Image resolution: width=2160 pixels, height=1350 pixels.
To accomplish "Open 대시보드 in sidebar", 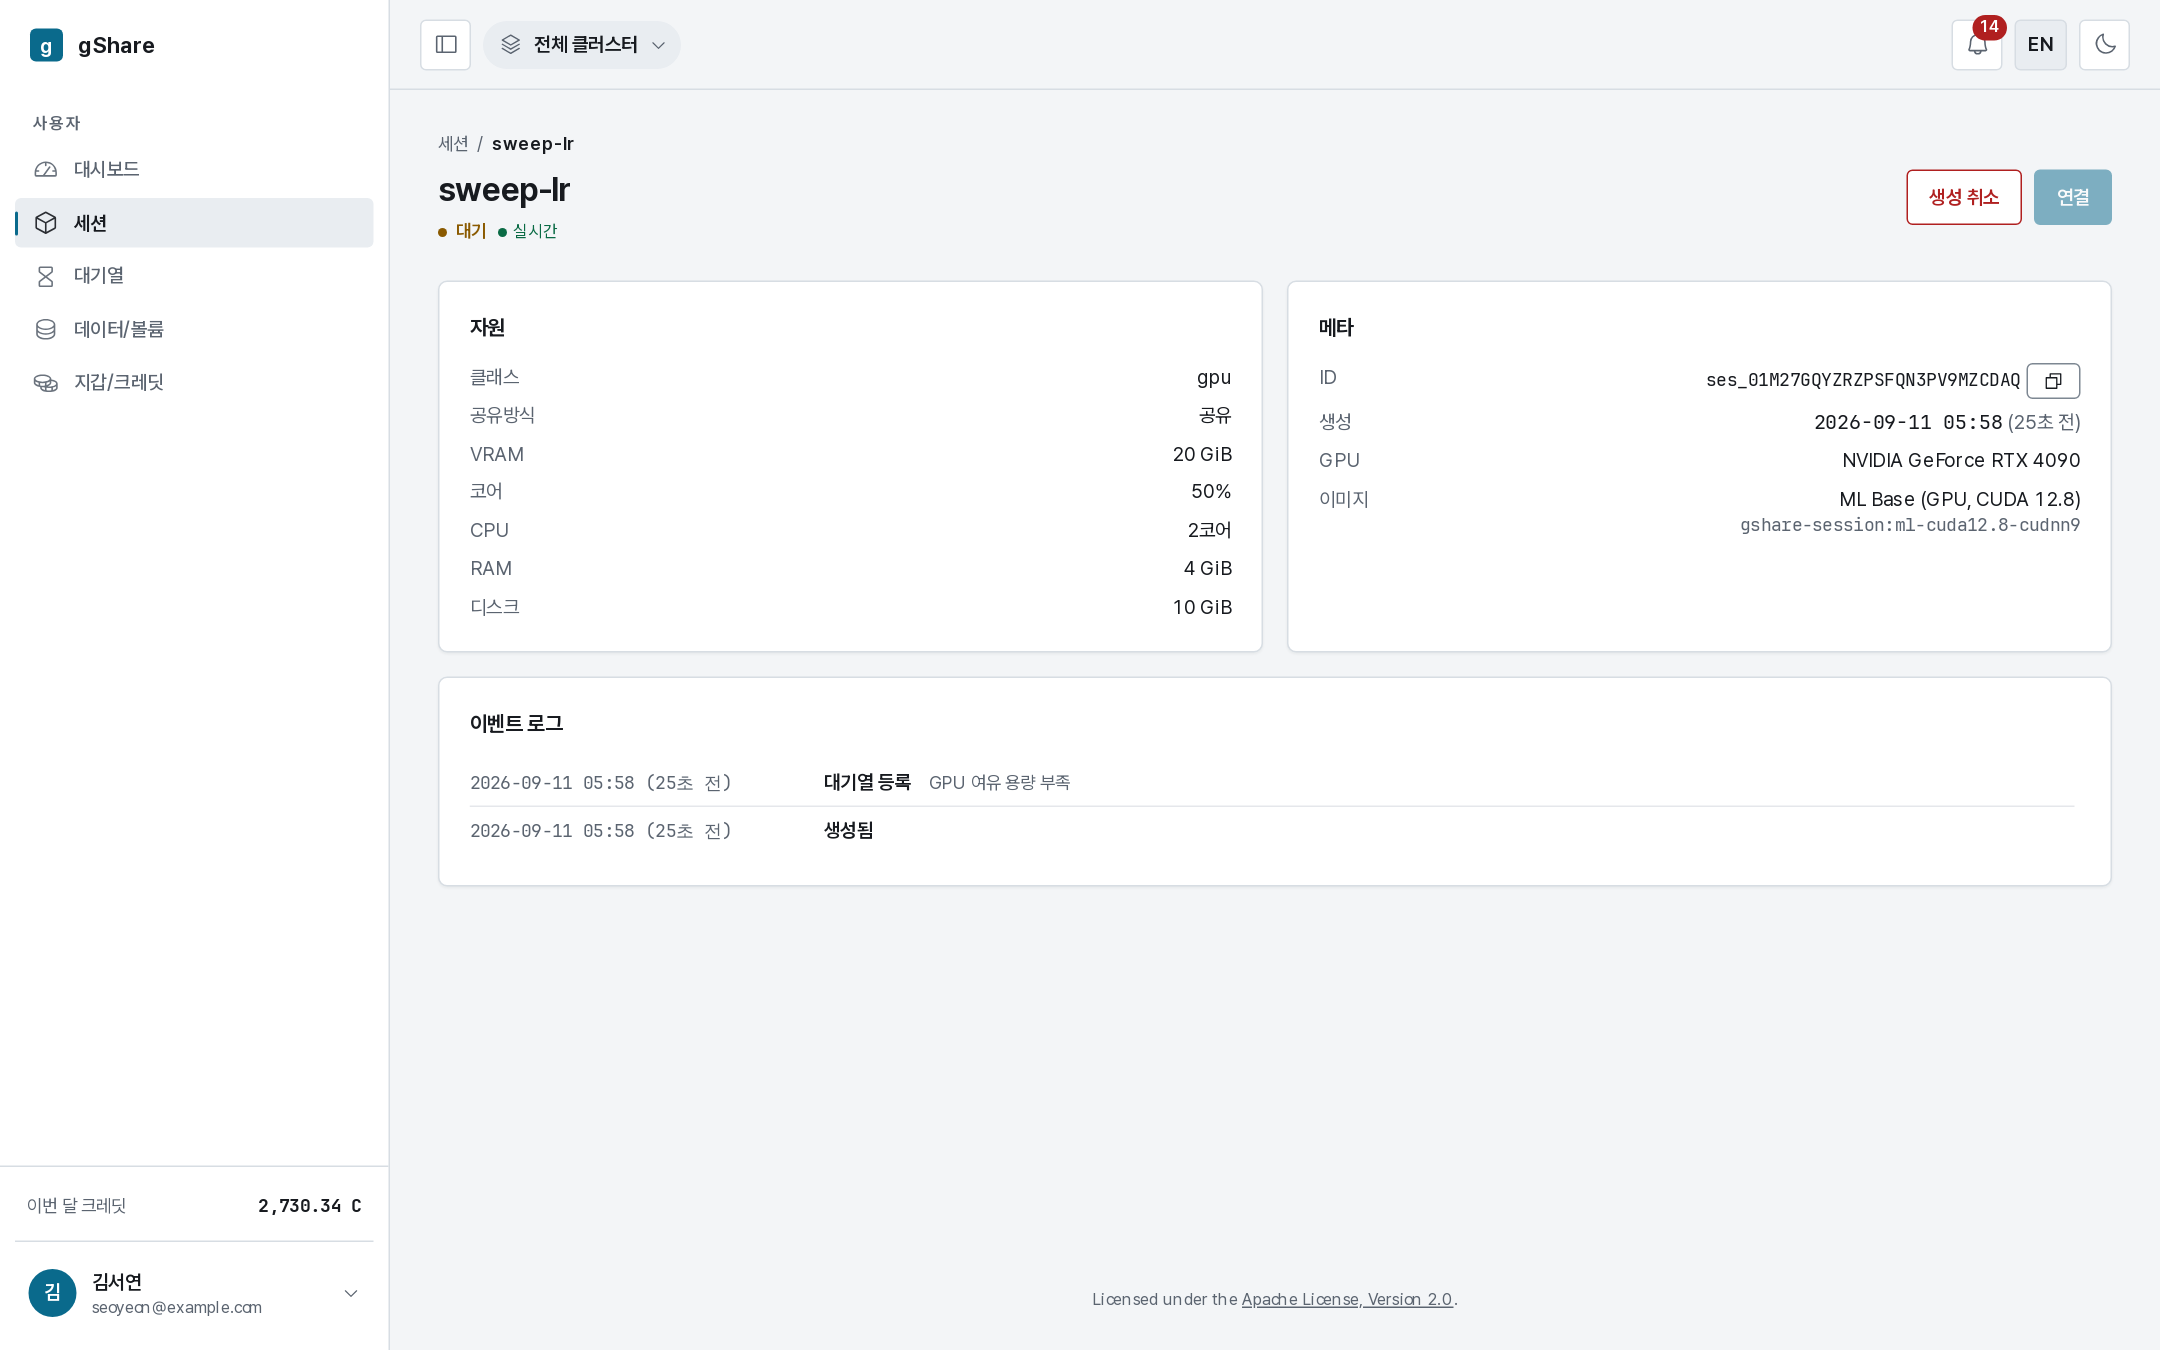I will pos(194,169).
